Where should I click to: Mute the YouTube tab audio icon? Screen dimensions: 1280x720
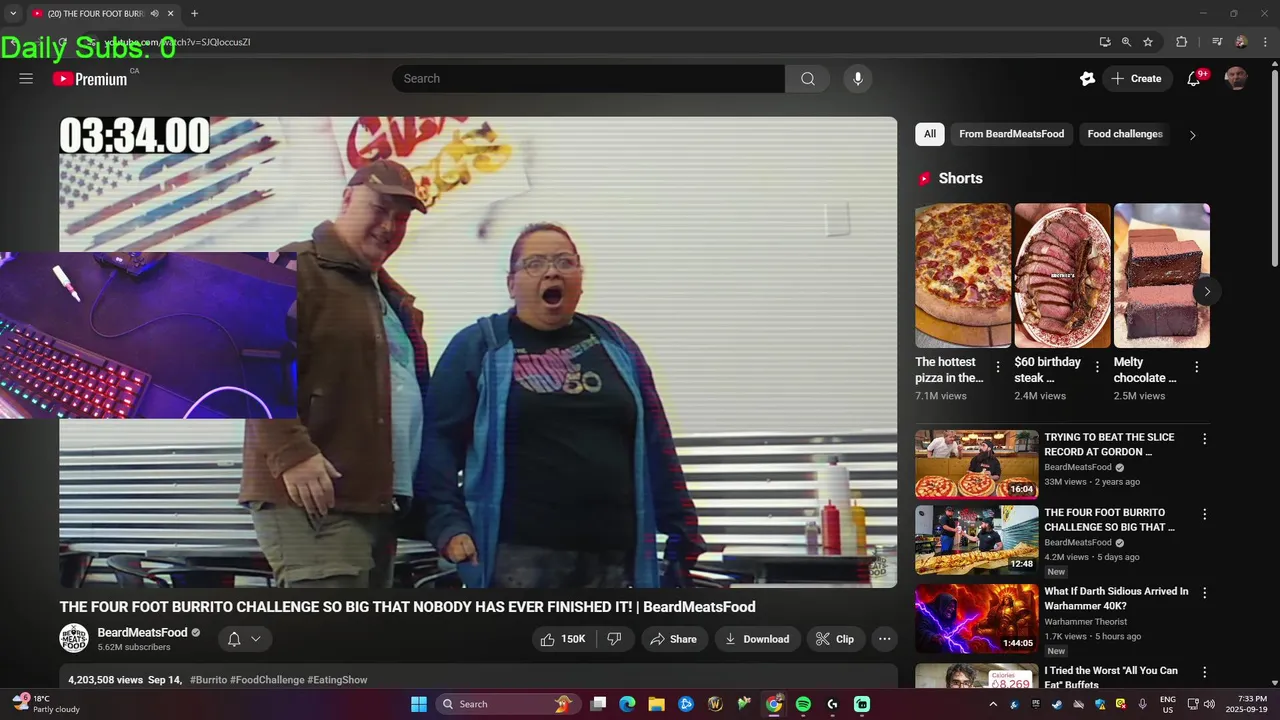155,13
